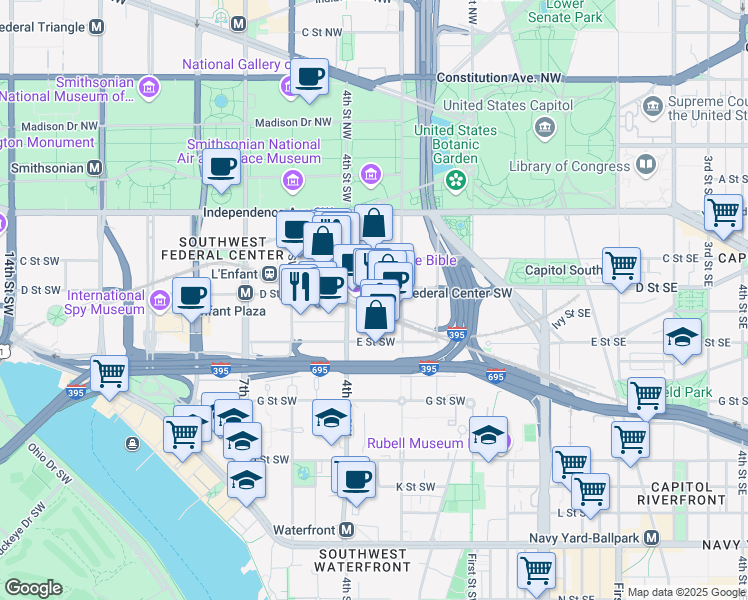Select the fork and knife restaurant marker

click(301, 287)
